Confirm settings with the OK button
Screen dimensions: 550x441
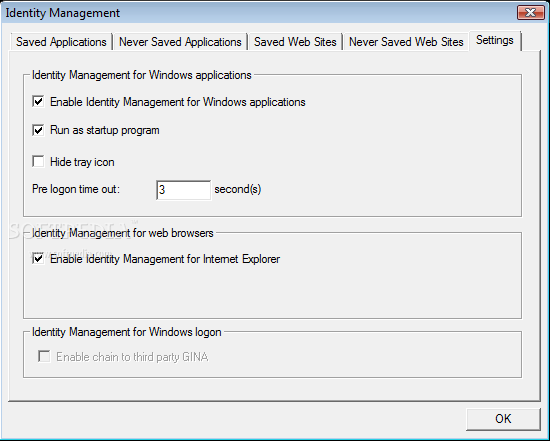[503, 419]
